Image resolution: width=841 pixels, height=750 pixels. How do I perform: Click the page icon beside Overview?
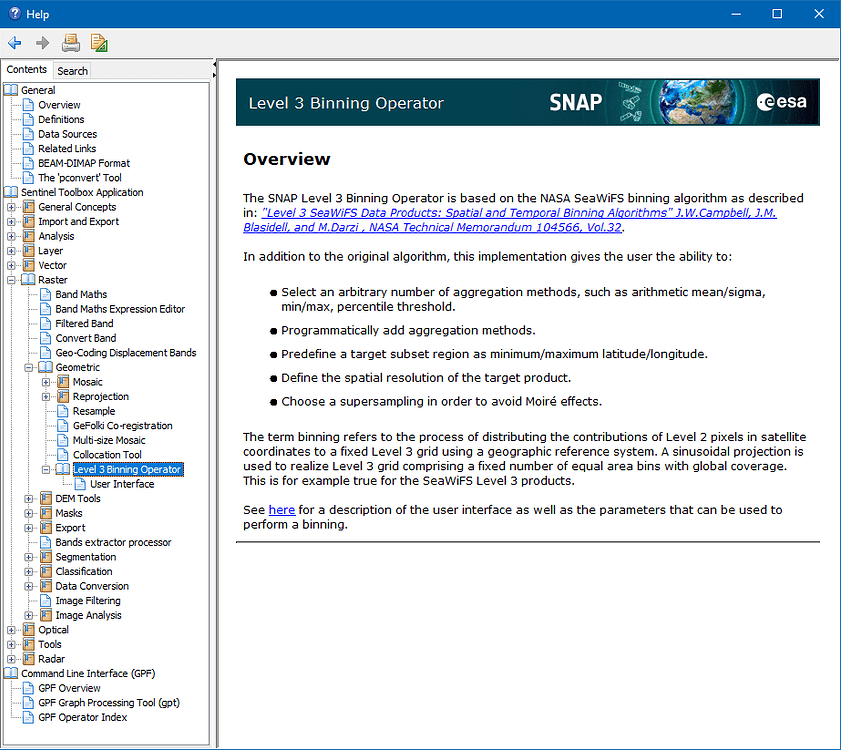28,105
